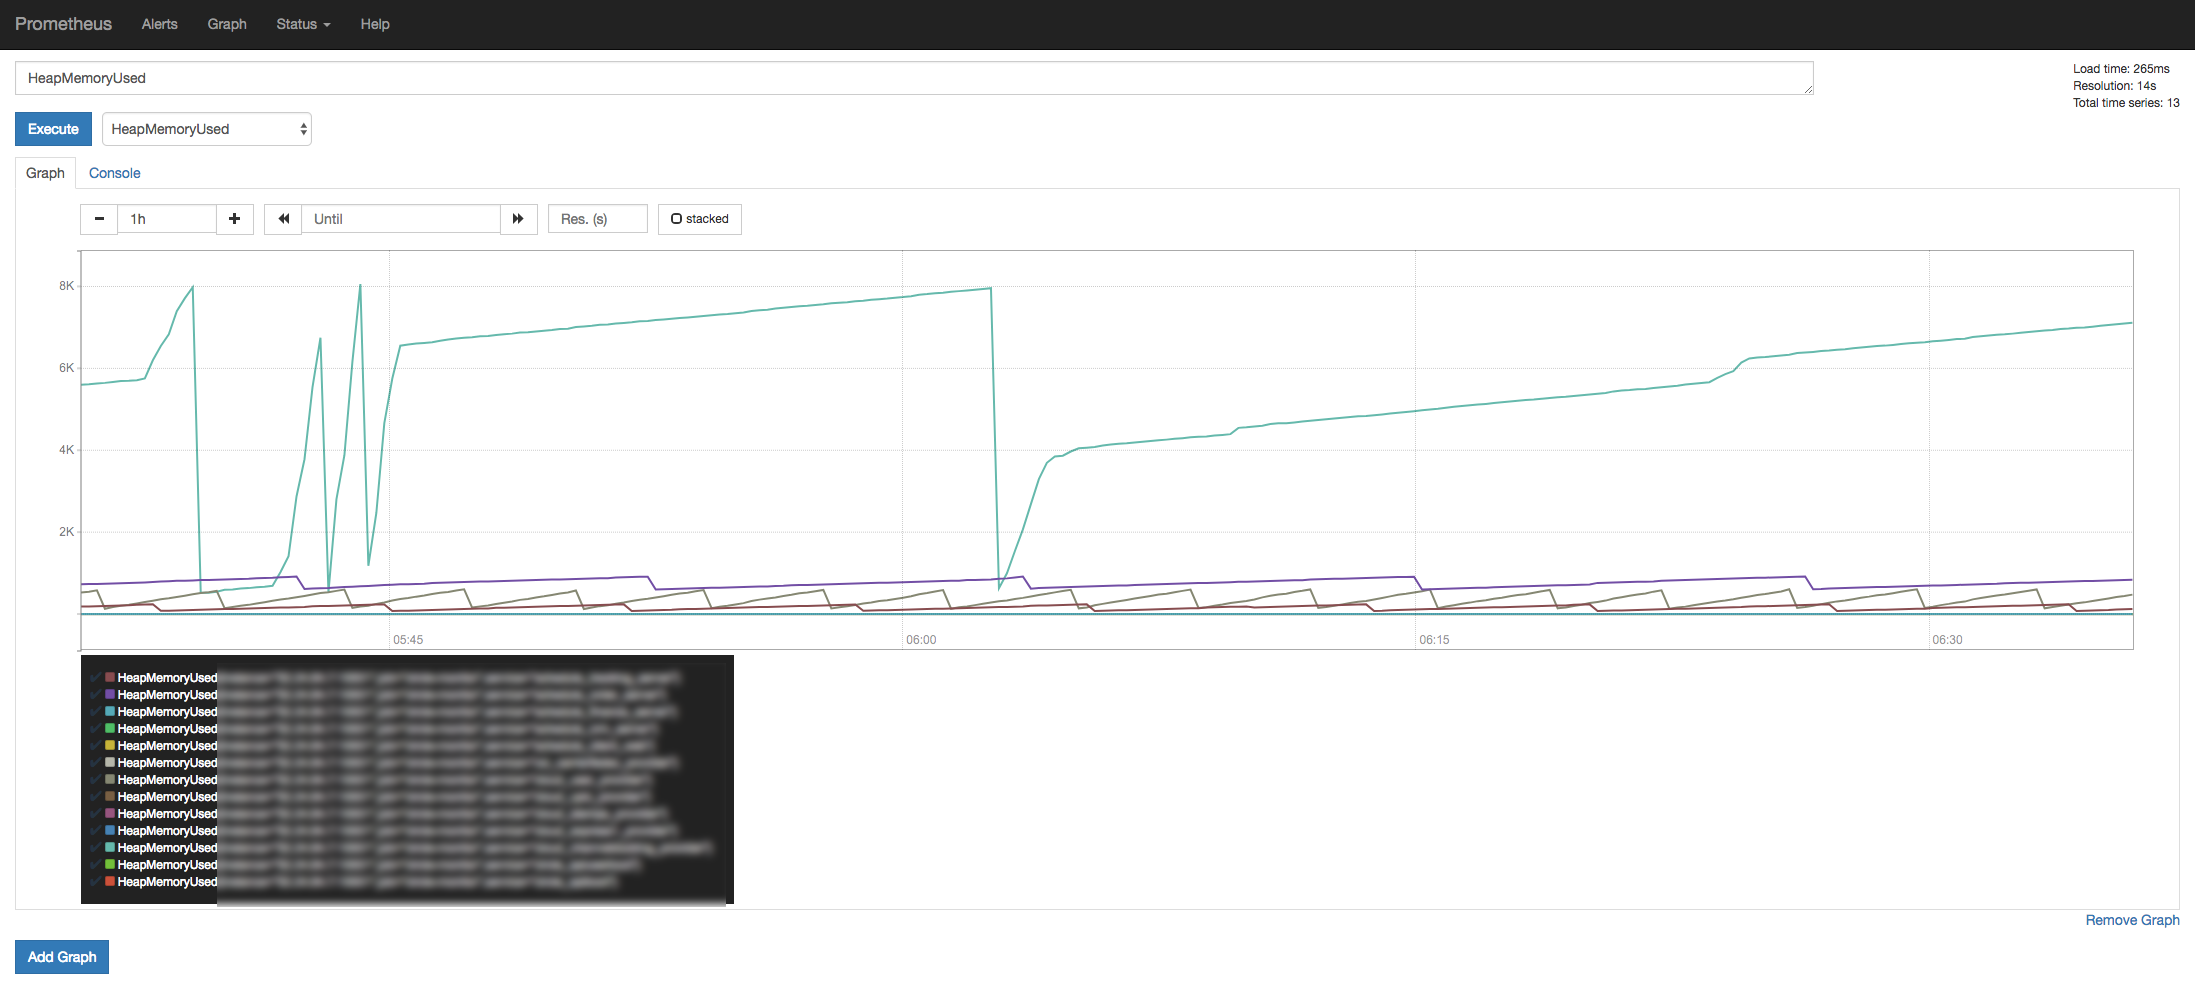2195x1000 pixels.
Task: Toggle the checkmark of the purple legend series
Action: click(96, 695)
